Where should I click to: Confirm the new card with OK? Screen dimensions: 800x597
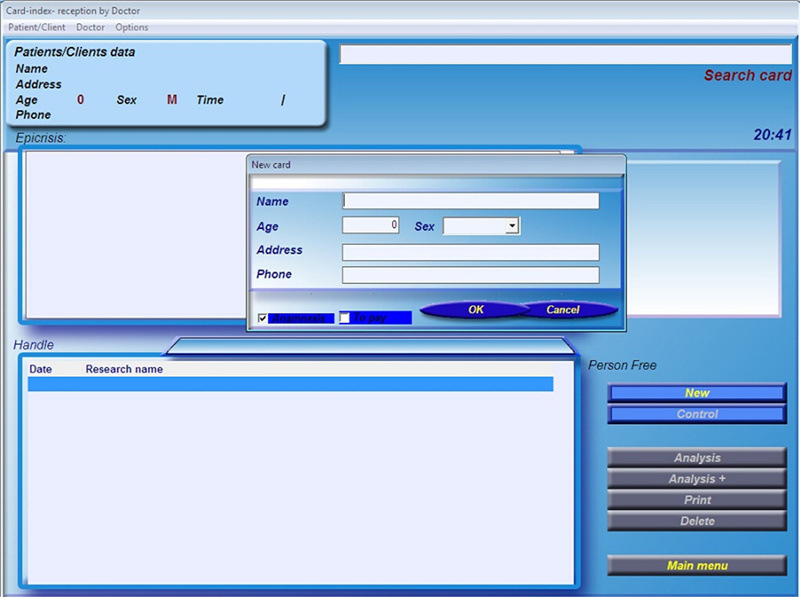pyautogui.click(x=475, y=310)
